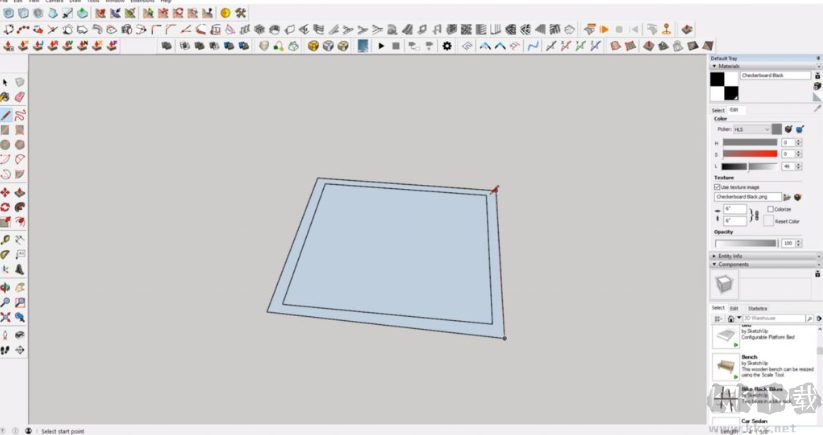Click the yellow circle extension icon
The width and height of the screenshot is (823, 435).
click(x=225, y=13)
